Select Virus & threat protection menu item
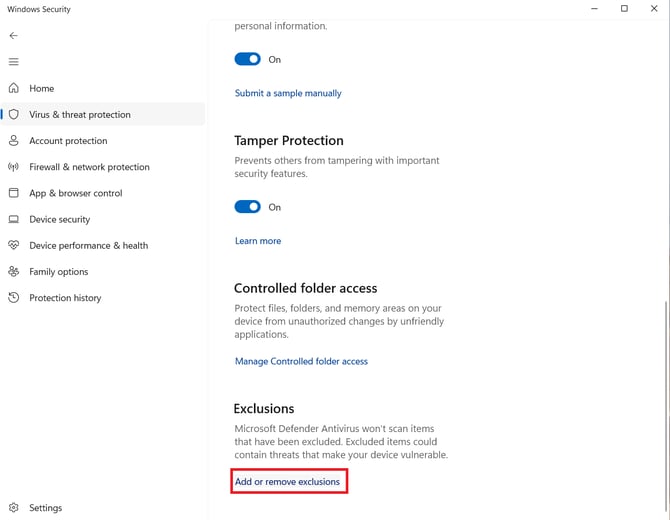The image size is (670, 520). tap(103, 115)
